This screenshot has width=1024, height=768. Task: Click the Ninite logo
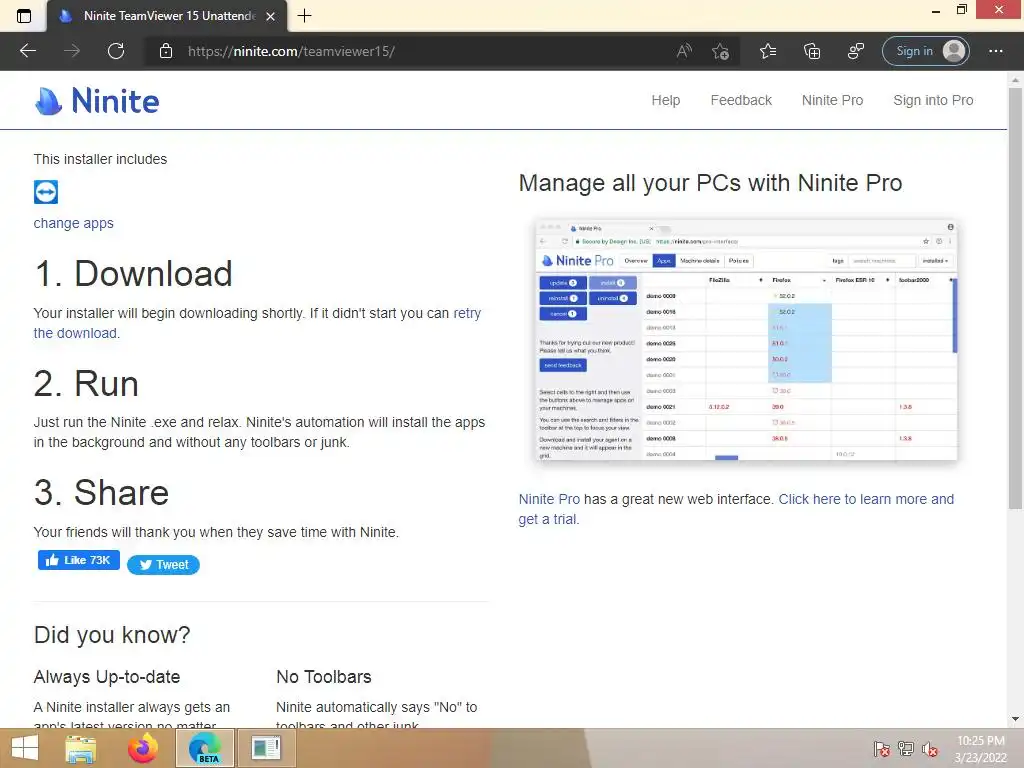coord(97,101)
